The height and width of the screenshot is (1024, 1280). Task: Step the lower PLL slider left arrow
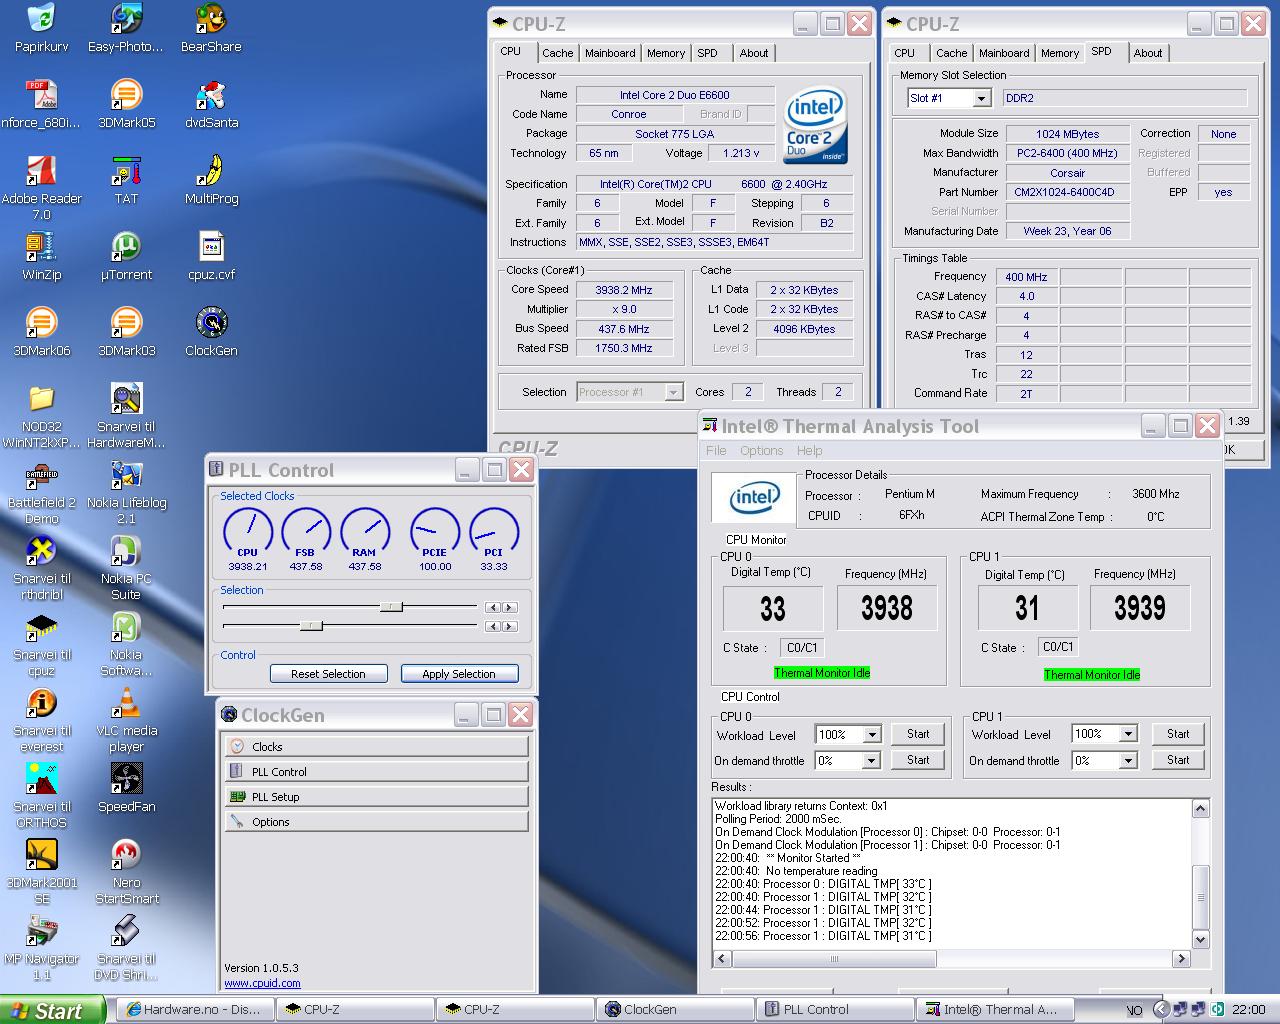(x=493, y=626)
